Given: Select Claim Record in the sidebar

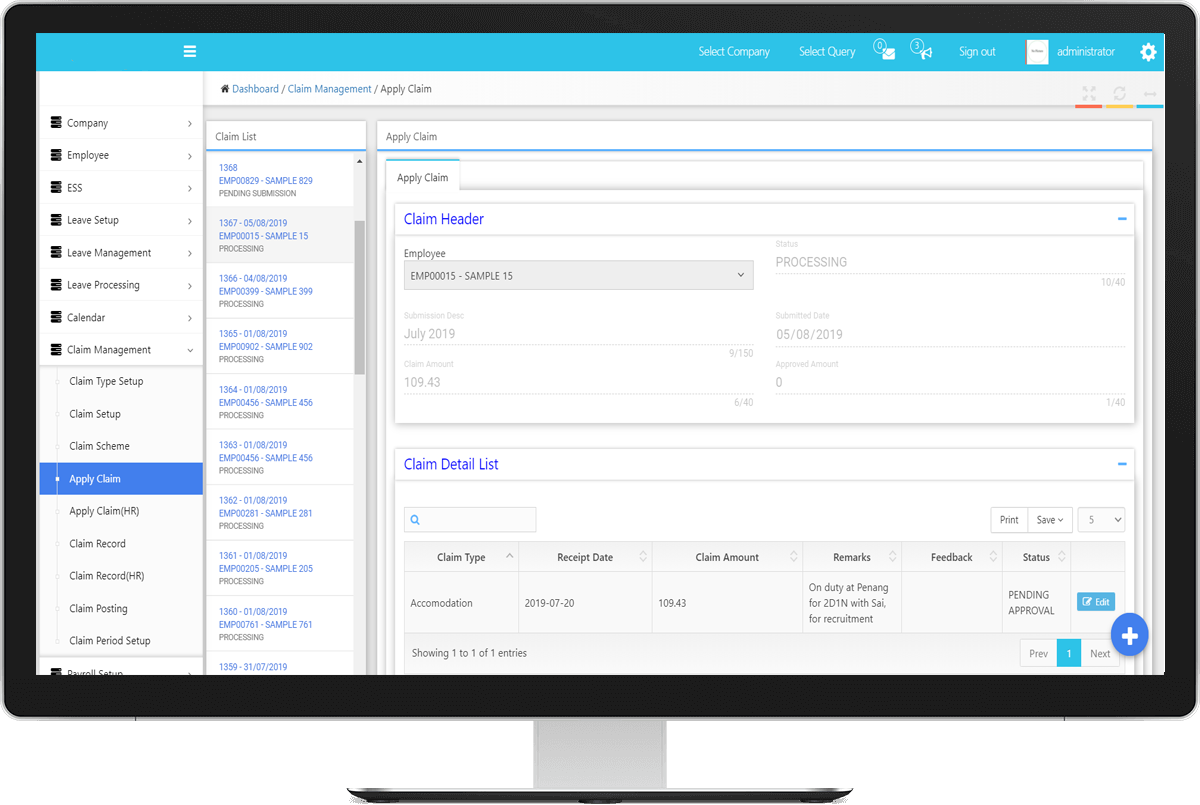Looking at the screenshot, I should (98, 544).
